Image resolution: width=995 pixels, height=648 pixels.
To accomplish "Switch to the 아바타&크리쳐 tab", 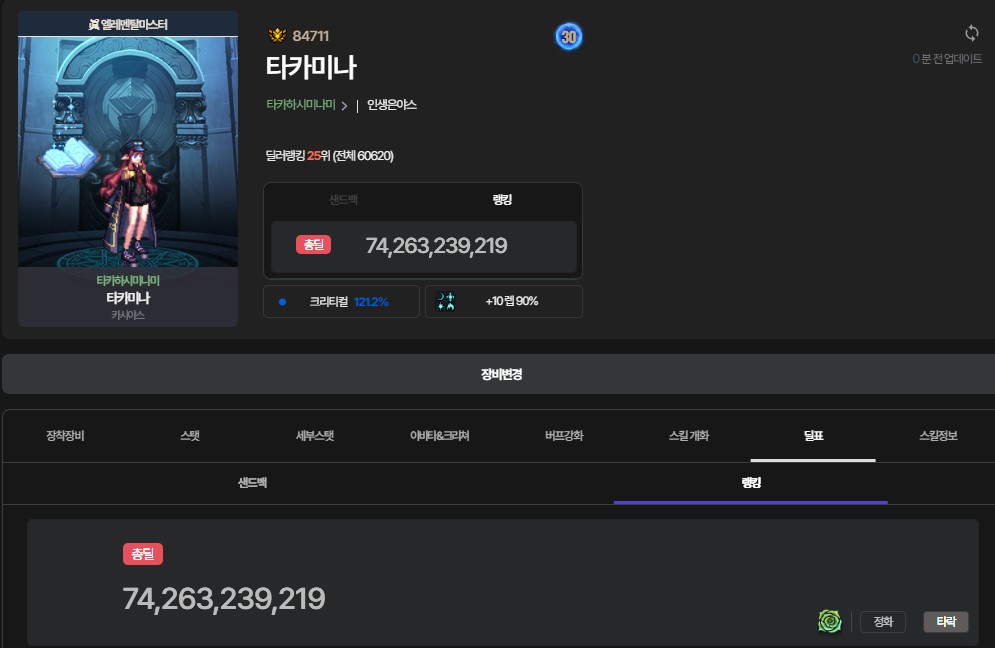I will tap(439, 436).
